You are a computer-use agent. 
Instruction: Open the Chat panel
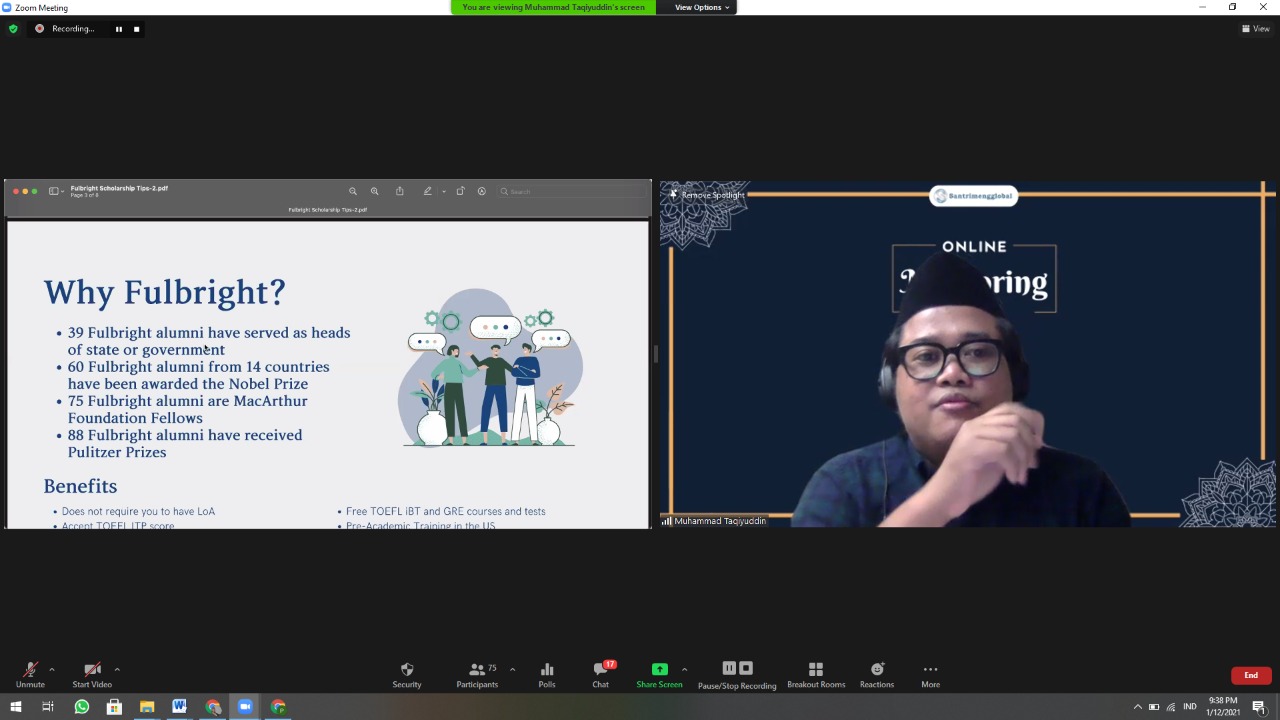(x=600, y=670)
